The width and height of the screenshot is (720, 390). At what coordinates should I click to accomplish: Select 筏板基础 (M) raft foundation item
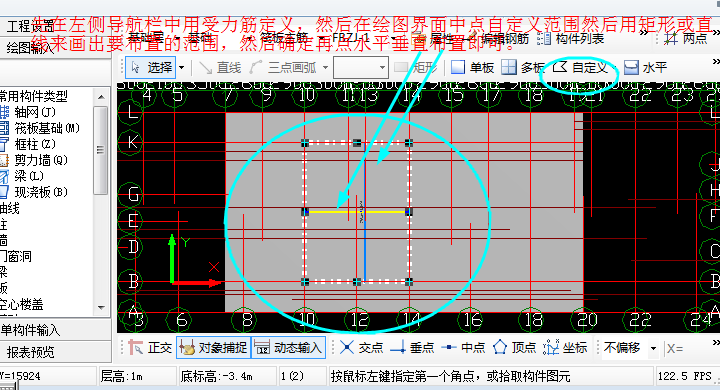pyautogui.click(x=40, y=128)
